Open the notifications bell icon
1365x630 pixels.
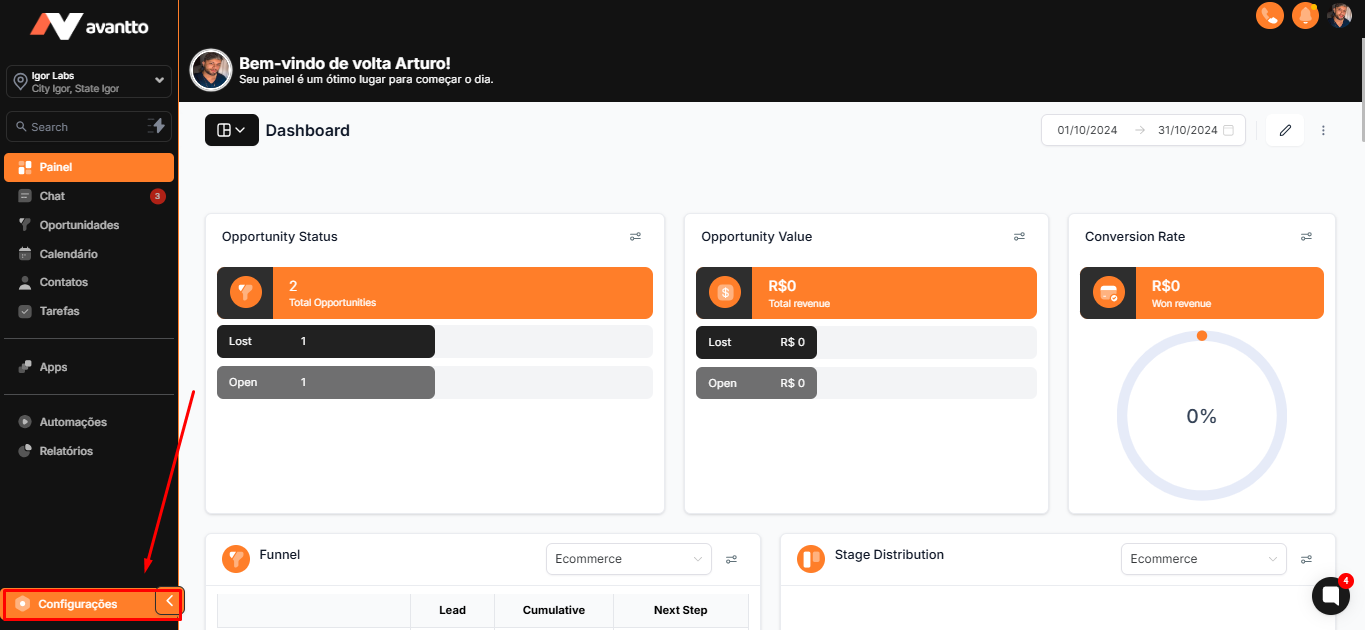click(1305, 15)
